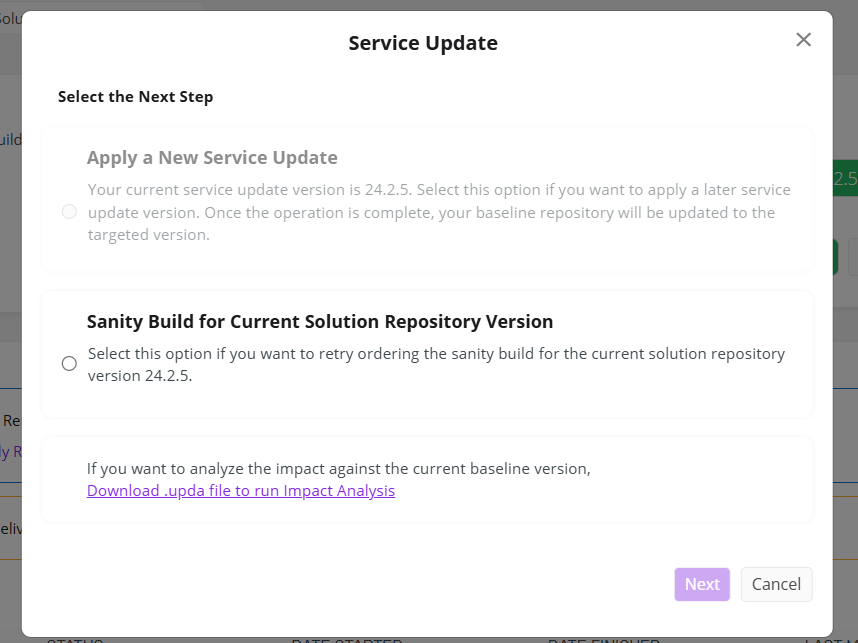Close the Service Update dialog with X
This screenshot has width=858, height=643.
tap(803, 40)
